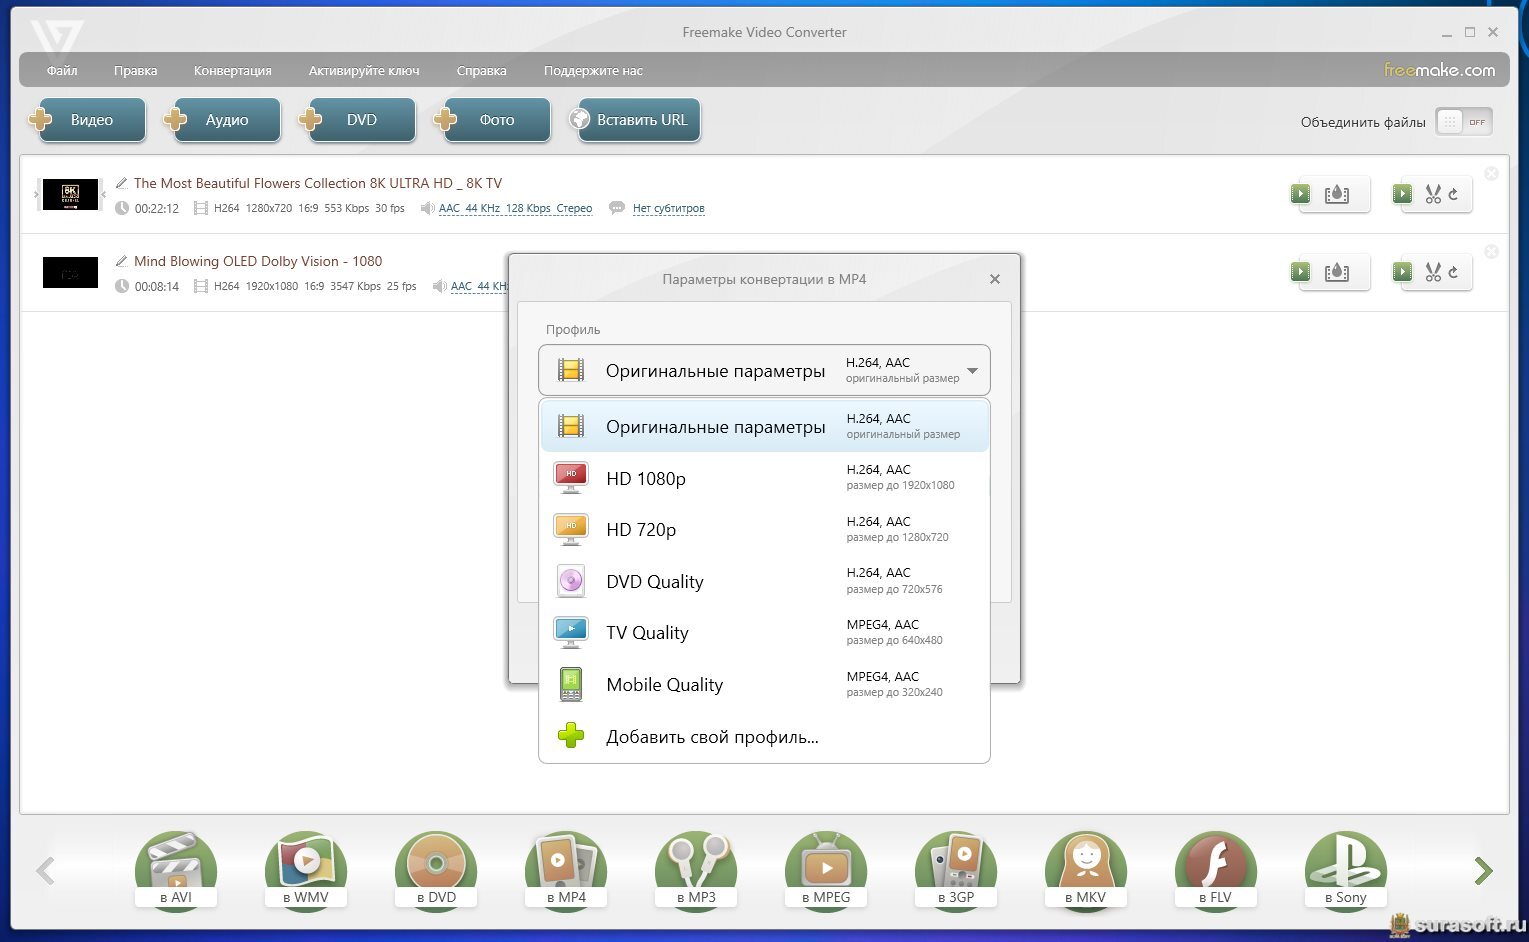Viewport: 1529px width, 942px height.
Task: Click the Видео add button
Action: click(88, 120)
